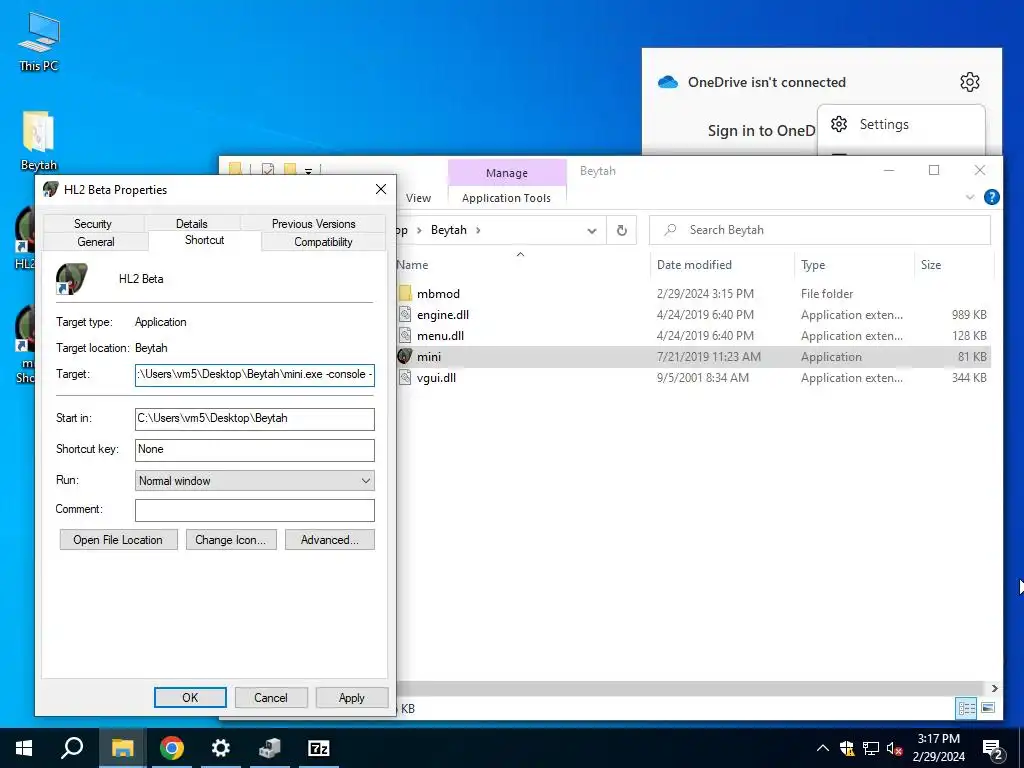Image resolution: width=1024 pixels, height=768 pixels.
Task: Open the address bar history dropdown
Action: (x=592, y=231)
